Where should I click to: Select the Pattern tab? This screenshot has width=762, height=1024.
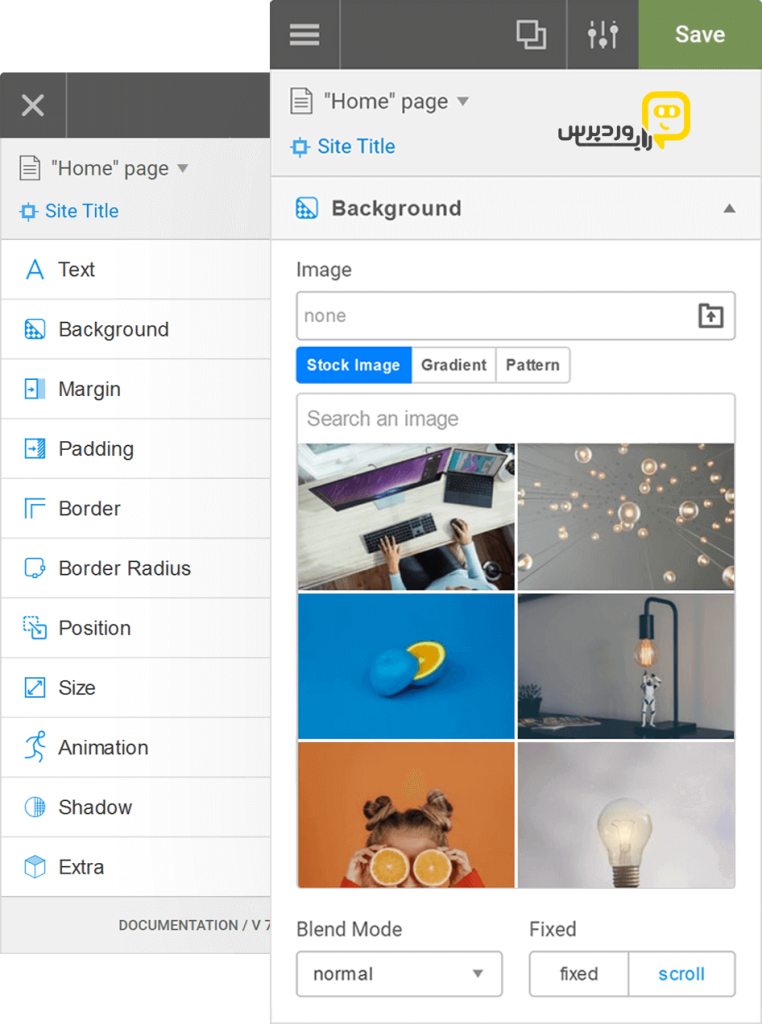pyautogui.click(x=533, y=365)
